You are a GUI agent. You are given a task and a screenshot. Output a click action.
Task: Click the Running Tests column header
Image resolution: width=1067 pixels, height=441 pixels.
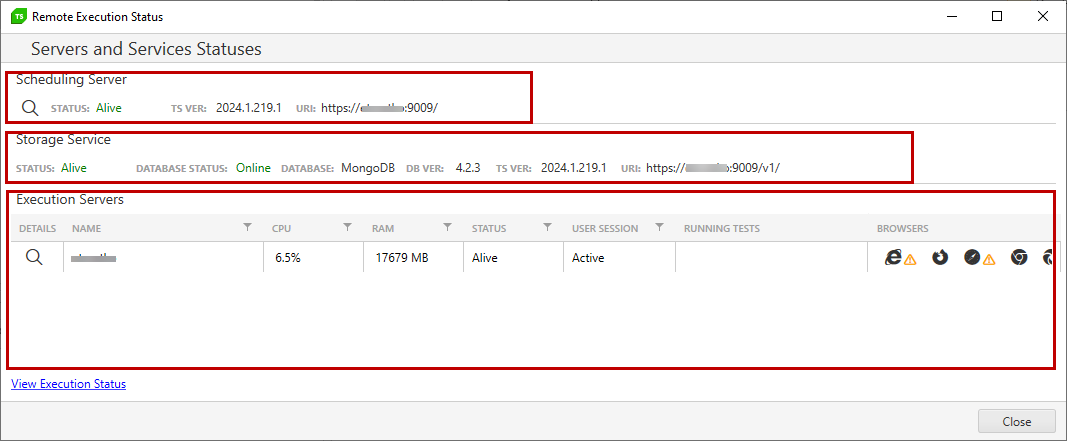pyautogui.click(x=722, y=229)
